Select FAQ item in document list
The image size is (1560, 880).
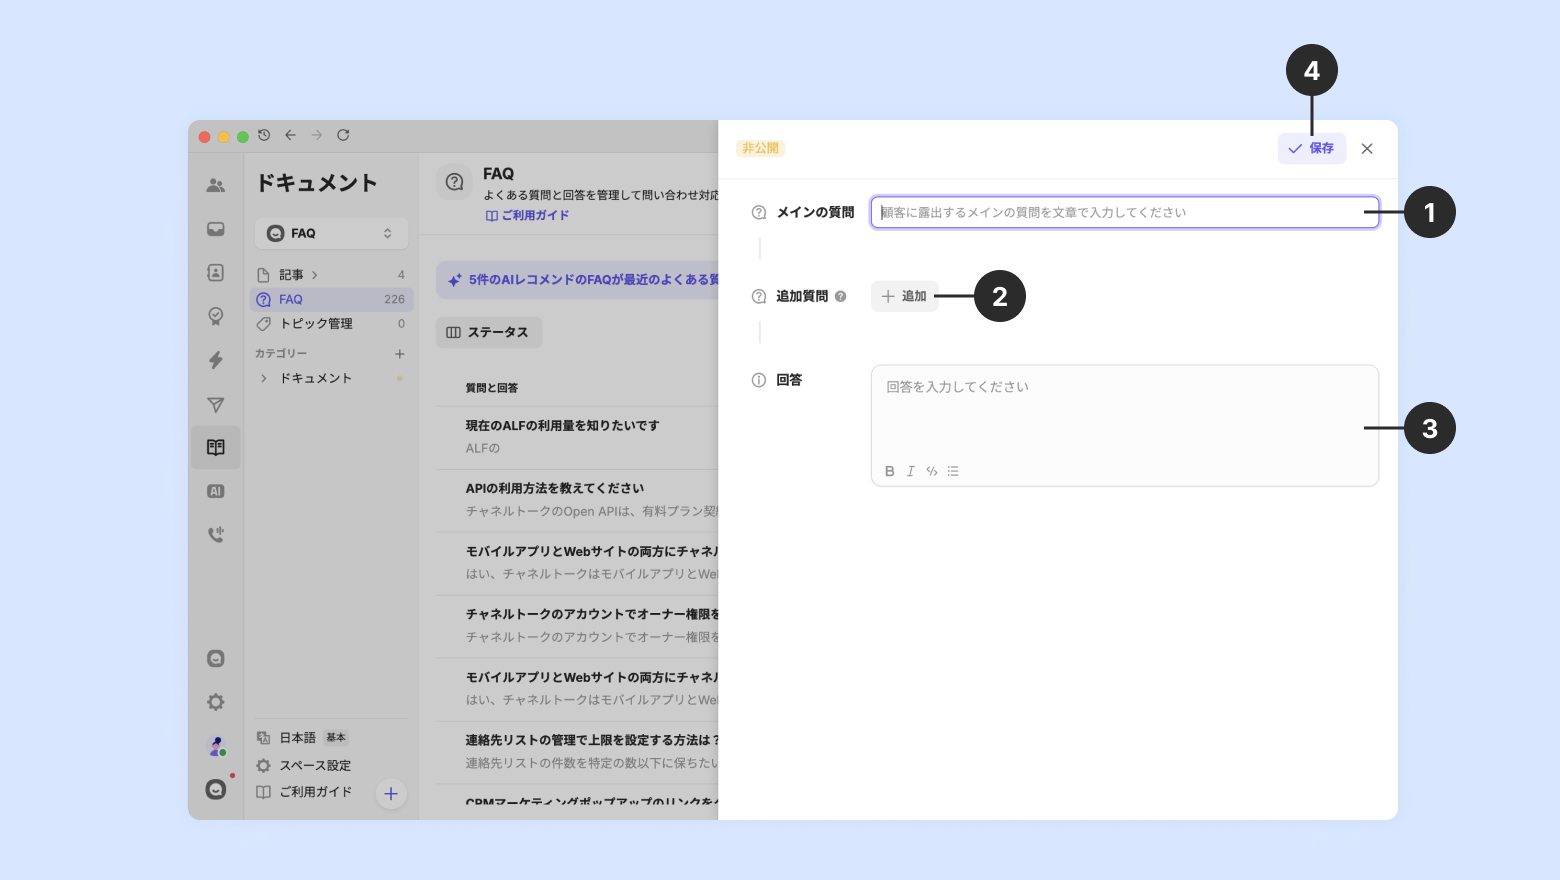[x=291, y=299]
